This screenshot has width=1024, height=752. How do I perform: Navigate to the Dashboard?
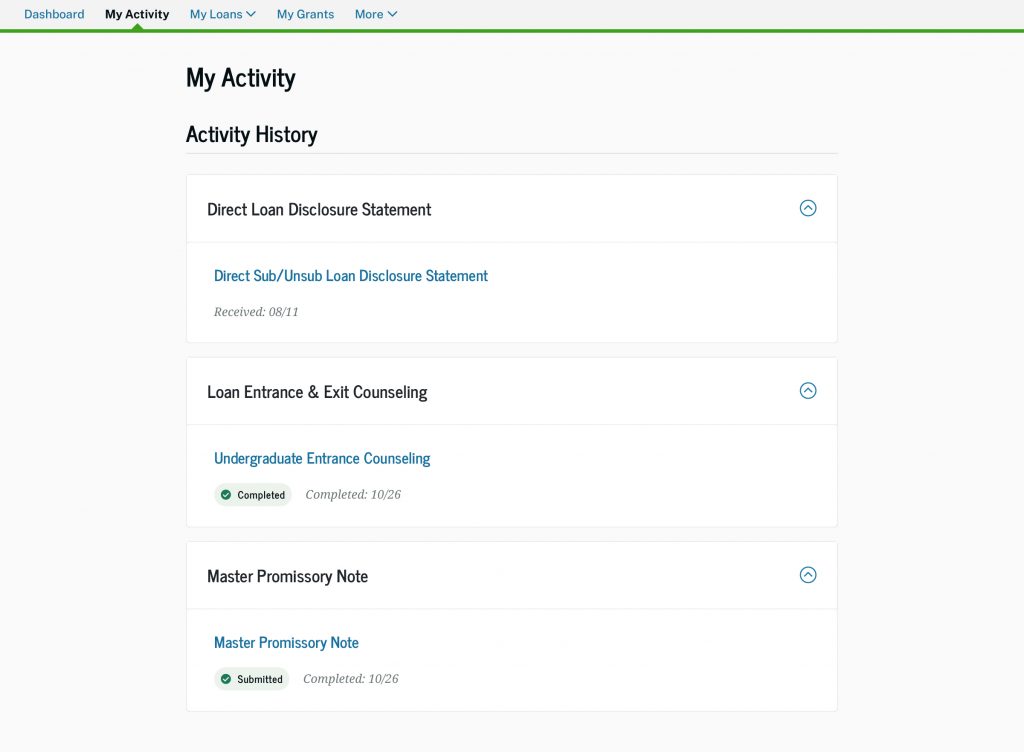tap(54, 14)
